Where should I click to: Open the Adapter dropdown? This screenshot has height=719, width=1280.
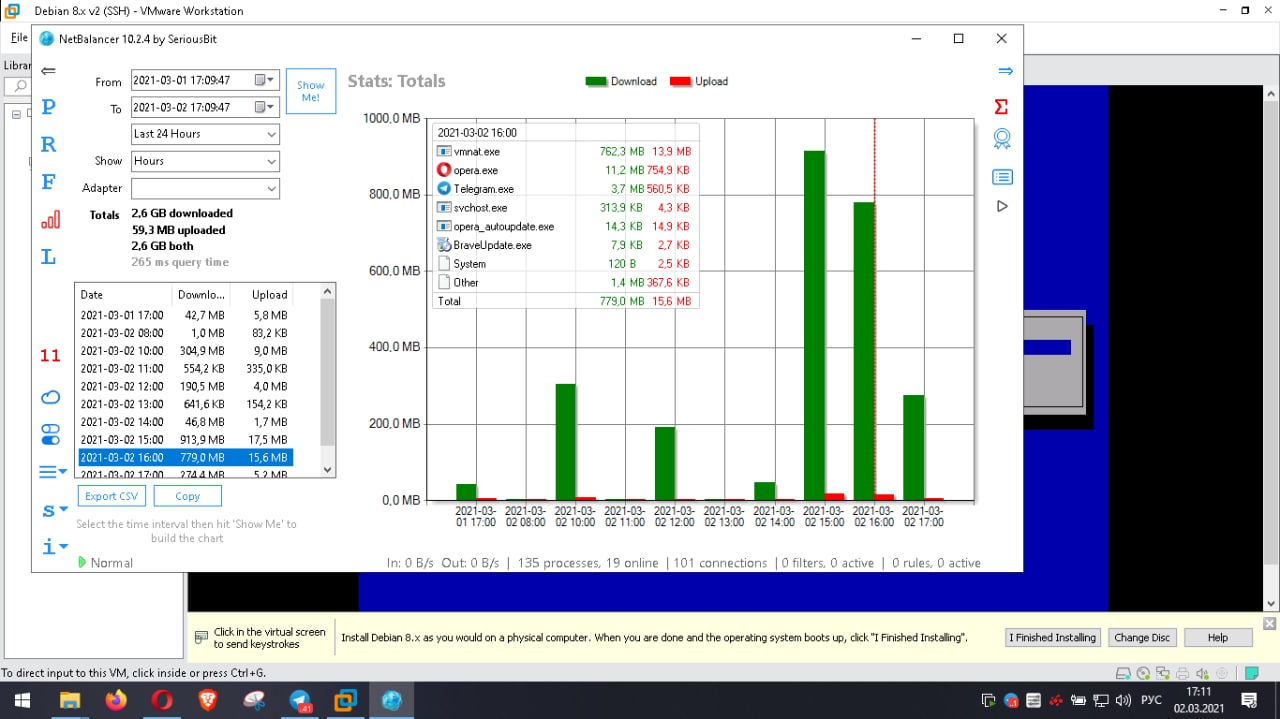205,188
